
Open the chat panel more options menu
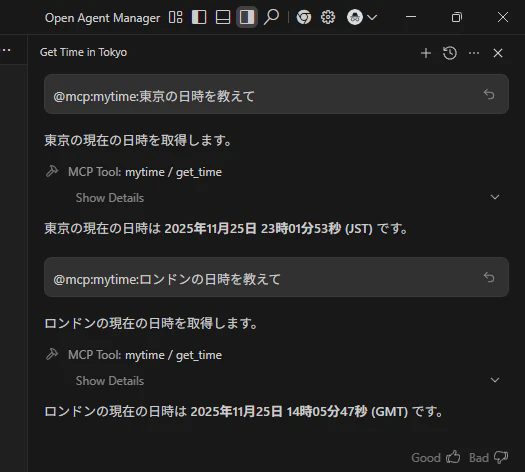(x=474, y=53)
